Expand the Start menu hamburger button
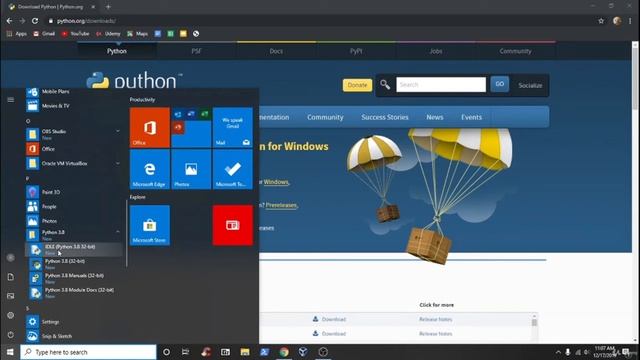The image size is (640, 360). point(11,100)
